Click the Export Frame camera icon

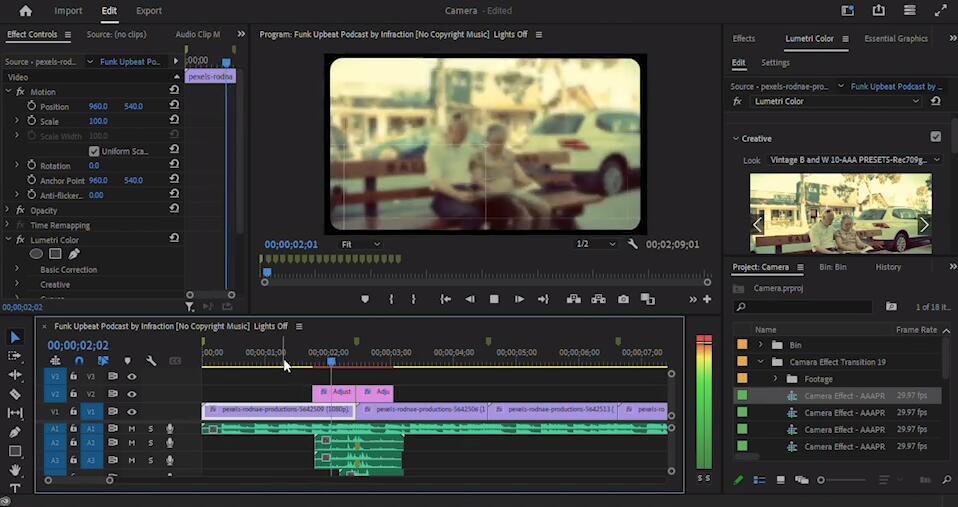[623, 299]
